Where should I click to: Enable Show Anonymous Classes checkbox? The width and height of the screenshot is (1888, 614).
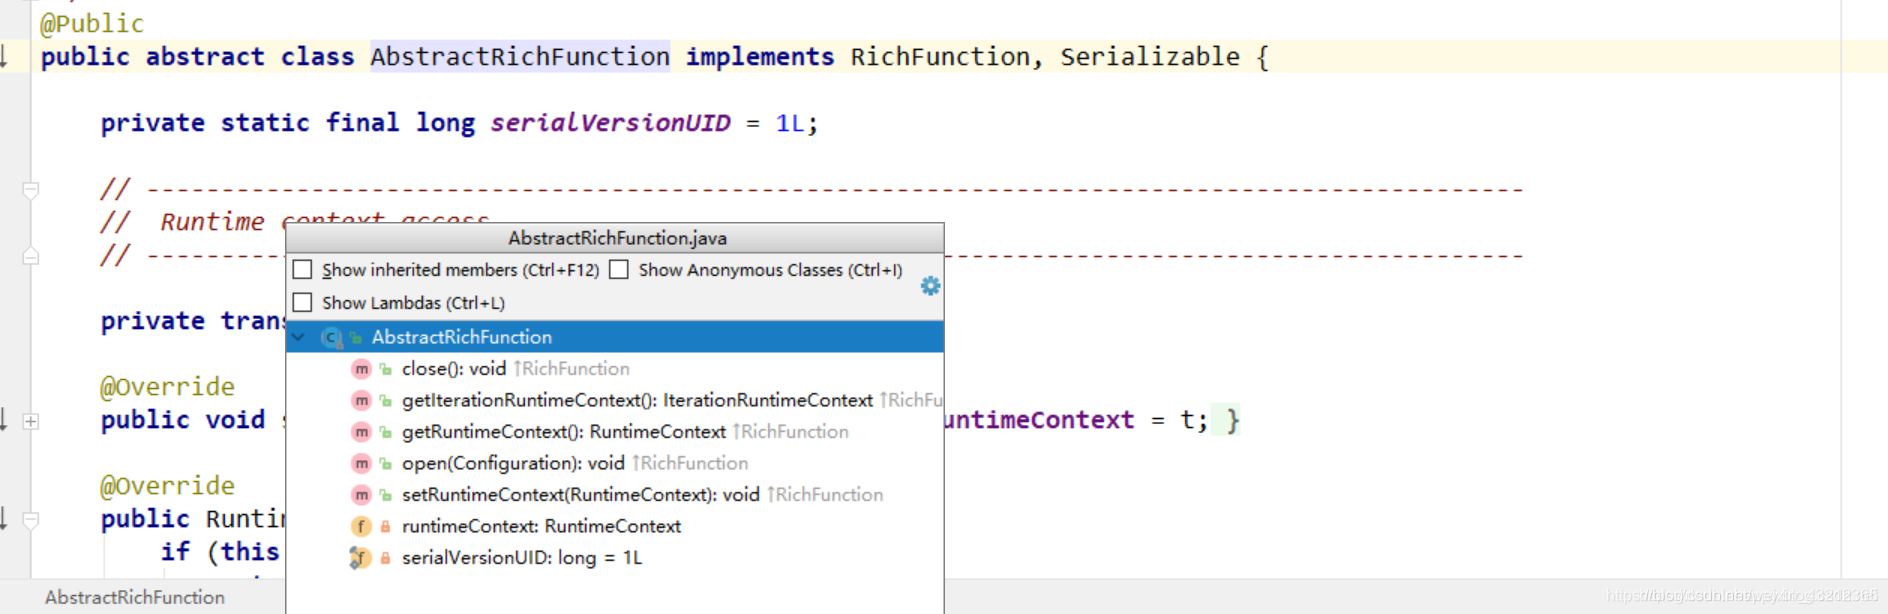[x=619, y=270]
